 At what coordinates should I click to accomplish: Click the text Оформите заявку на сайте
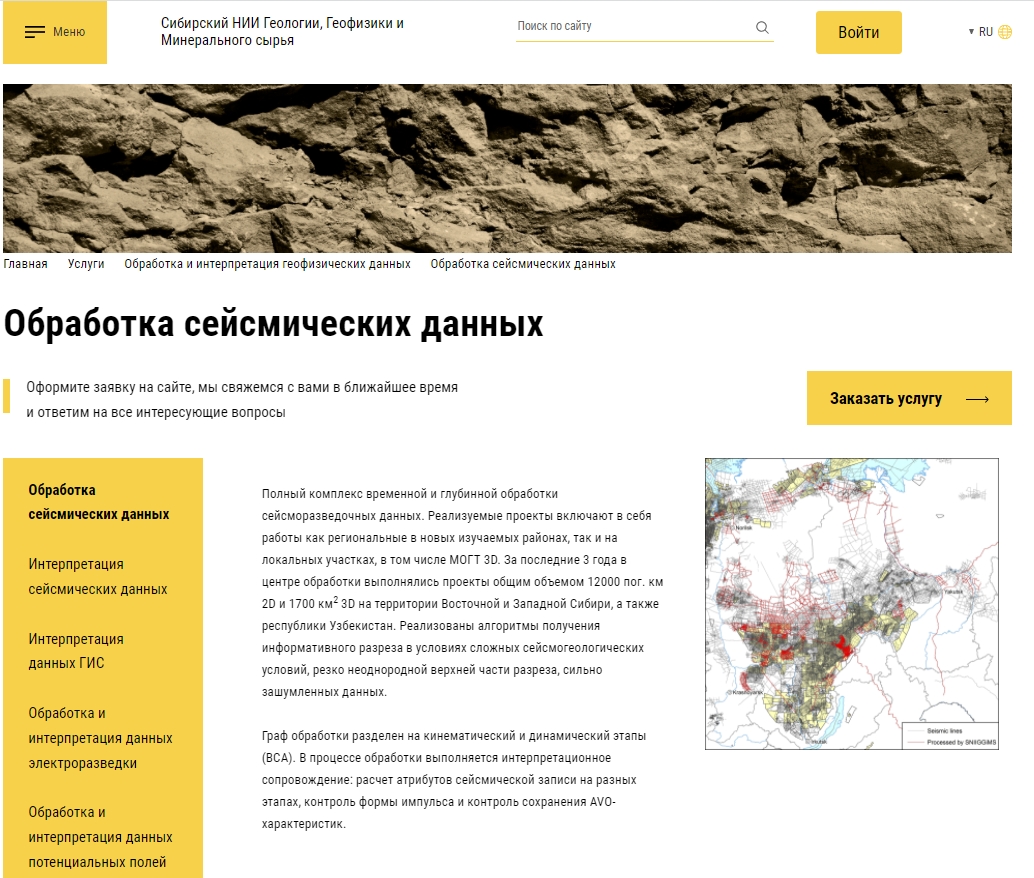click(242, 400)
